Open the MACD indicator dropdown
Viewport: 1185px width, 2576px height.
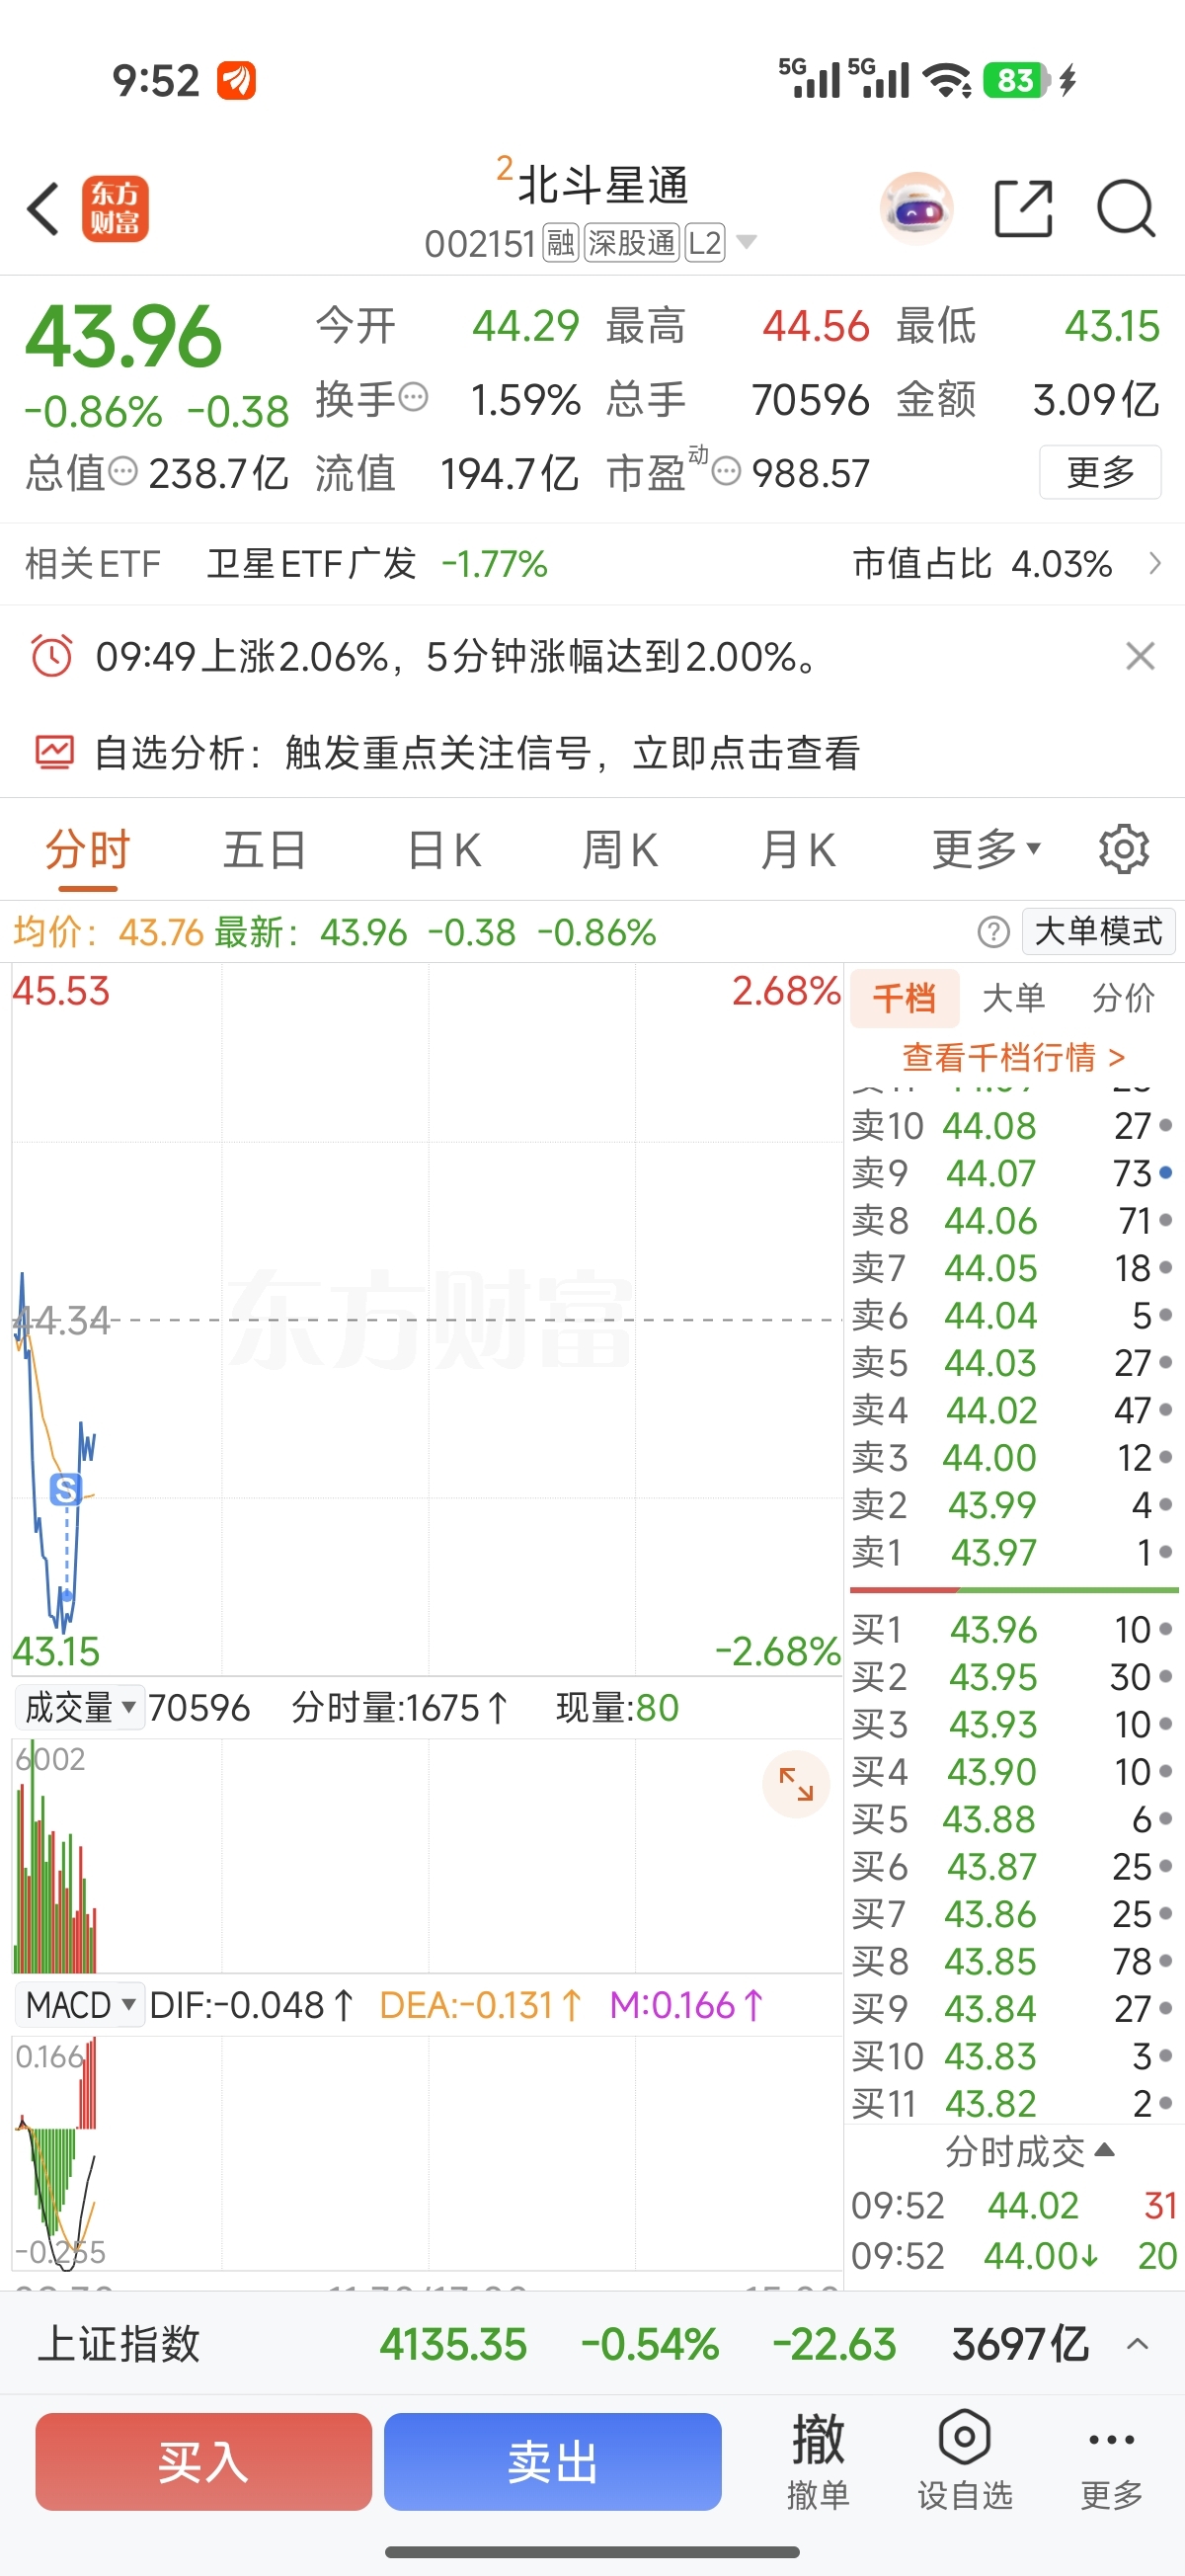pos(80,2005)
